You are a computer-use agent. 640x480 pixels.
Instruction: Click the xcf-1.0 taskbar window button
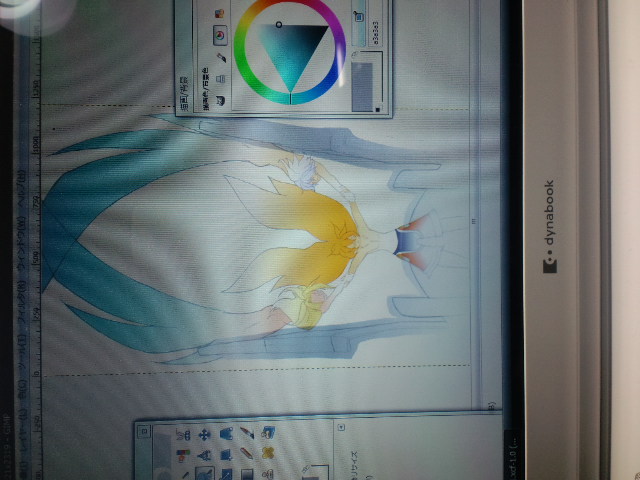click(512, 455)
